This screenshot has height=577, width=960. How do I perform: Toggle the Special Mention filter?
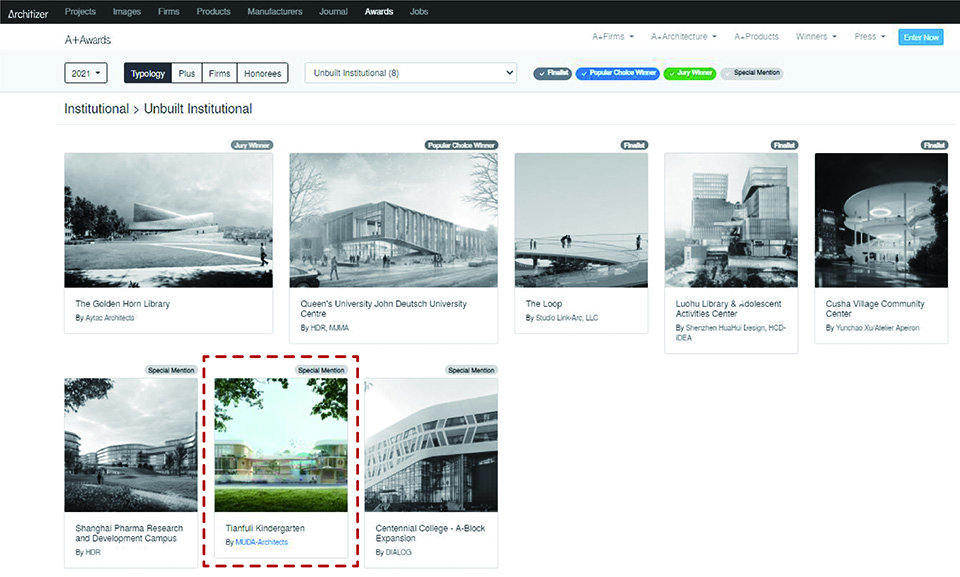[x=751, y=74]
